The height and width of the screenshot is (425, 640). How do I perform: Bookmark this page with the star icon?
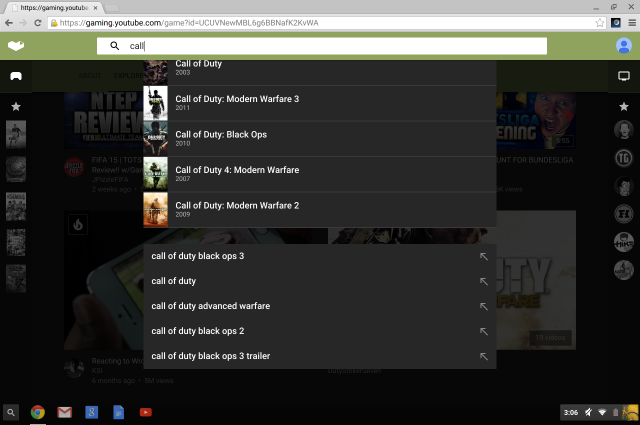click(x=600, y=22)
